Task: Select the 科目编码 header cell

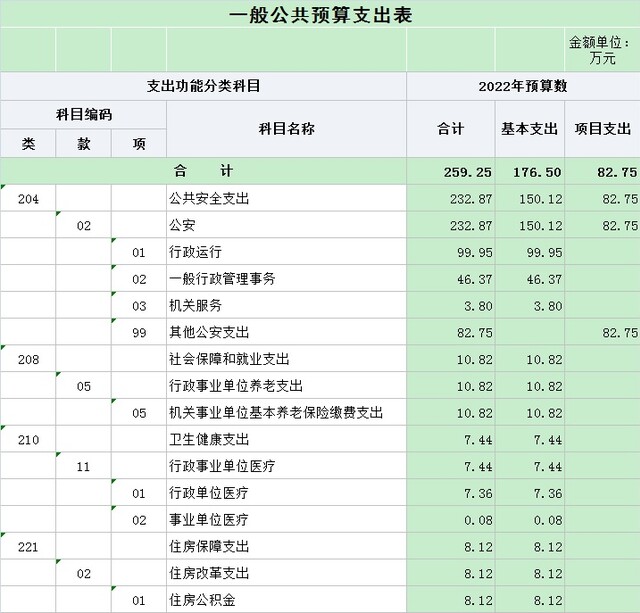Action: [x=83, y=115]
